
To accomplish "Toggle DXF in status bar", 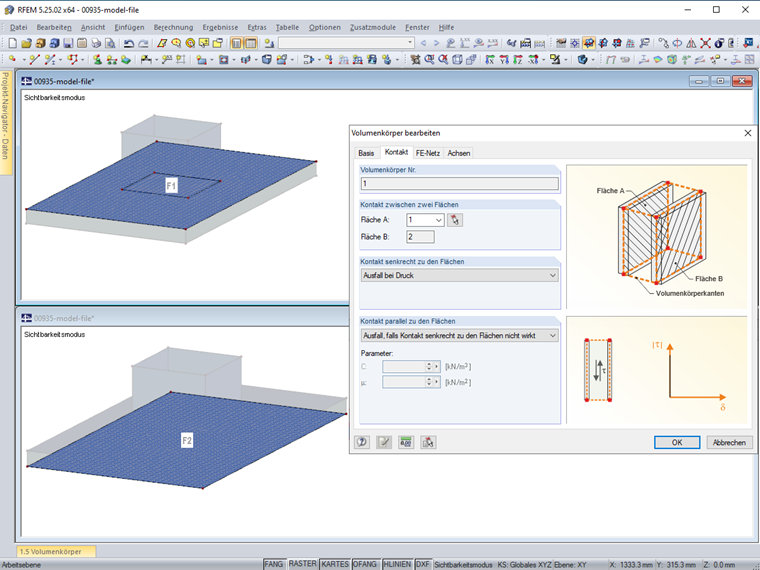I will (x=423, y=564).
